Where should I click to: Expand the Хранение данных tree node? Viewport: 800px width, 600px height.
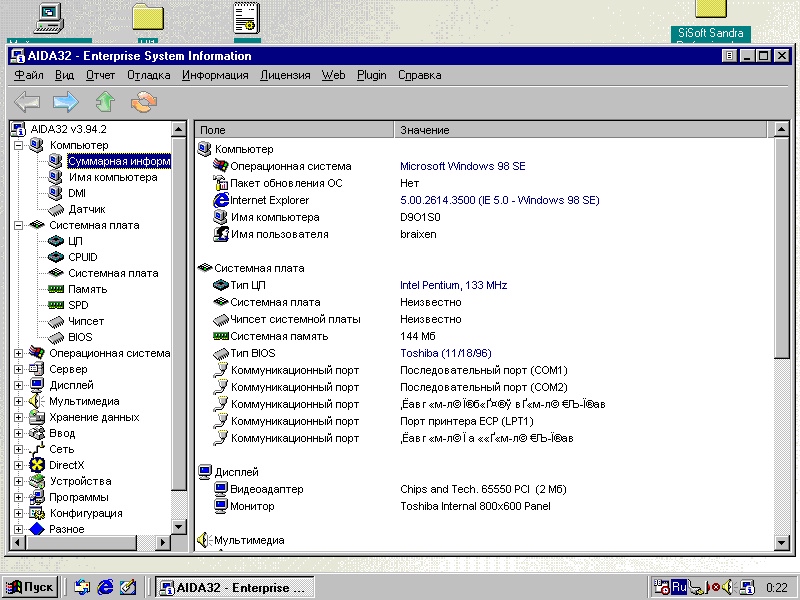click(18, 417)
